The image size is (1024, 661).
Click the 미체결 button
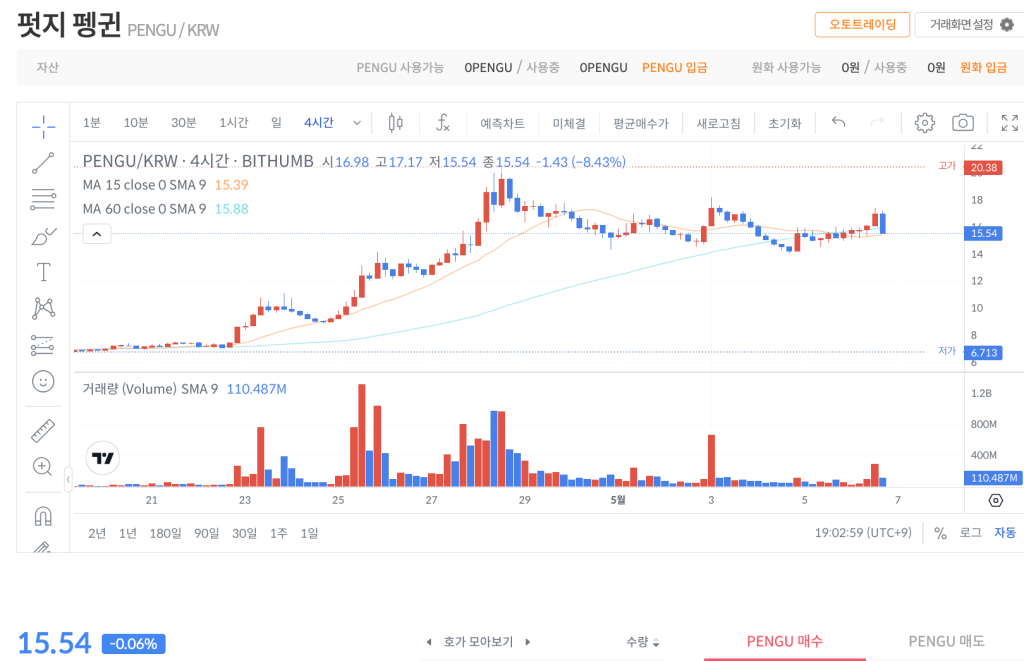(569, 123)
